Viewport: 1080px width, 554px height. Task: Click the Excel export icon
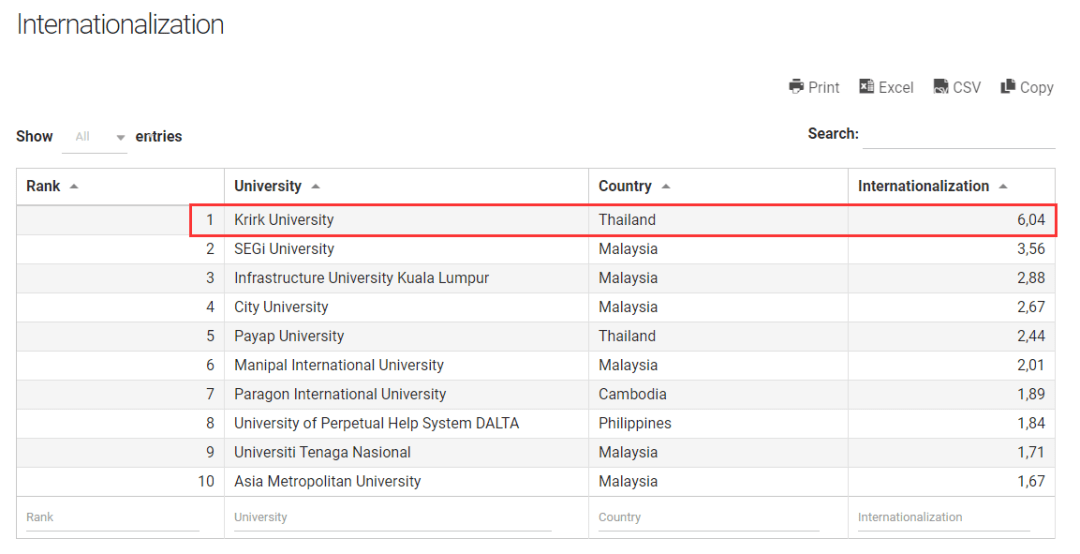pos(867,87)
